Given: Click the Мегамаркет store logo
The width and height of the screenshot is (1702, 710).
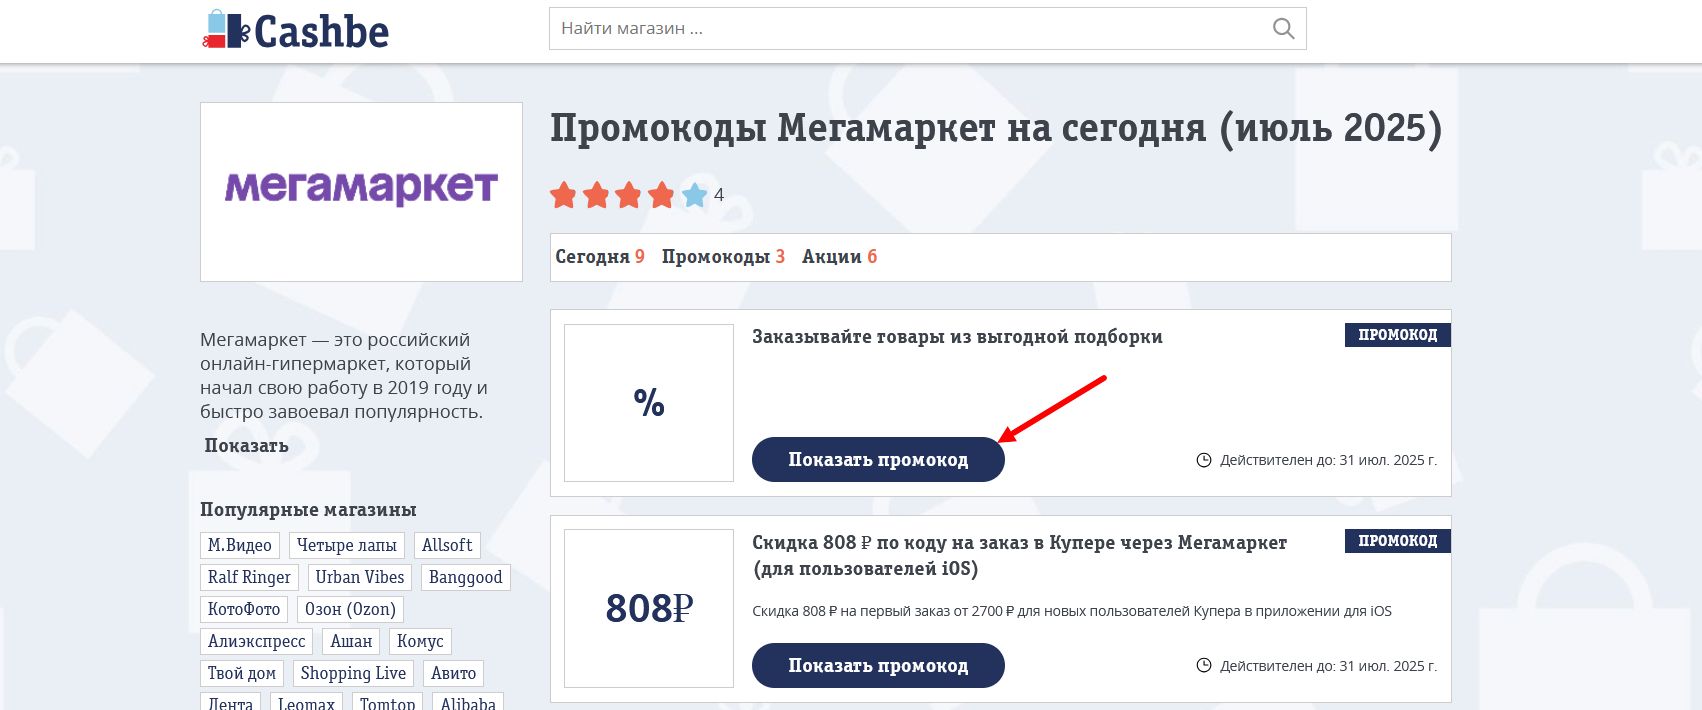Looking at the screenshot, I should pos(361,191).
